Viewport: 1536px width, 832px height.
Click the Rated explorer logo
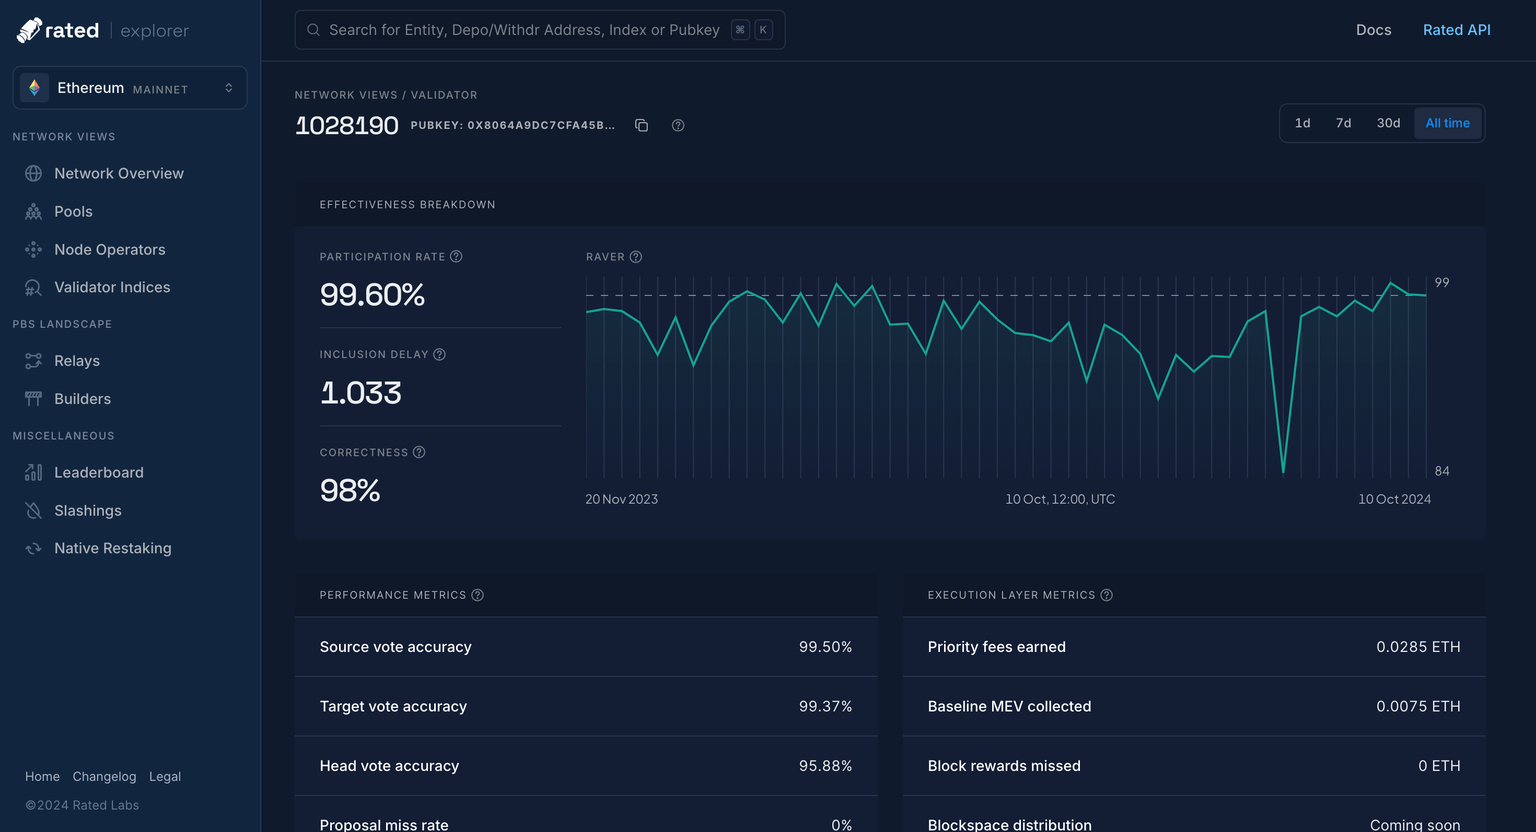tap(103, 31)
